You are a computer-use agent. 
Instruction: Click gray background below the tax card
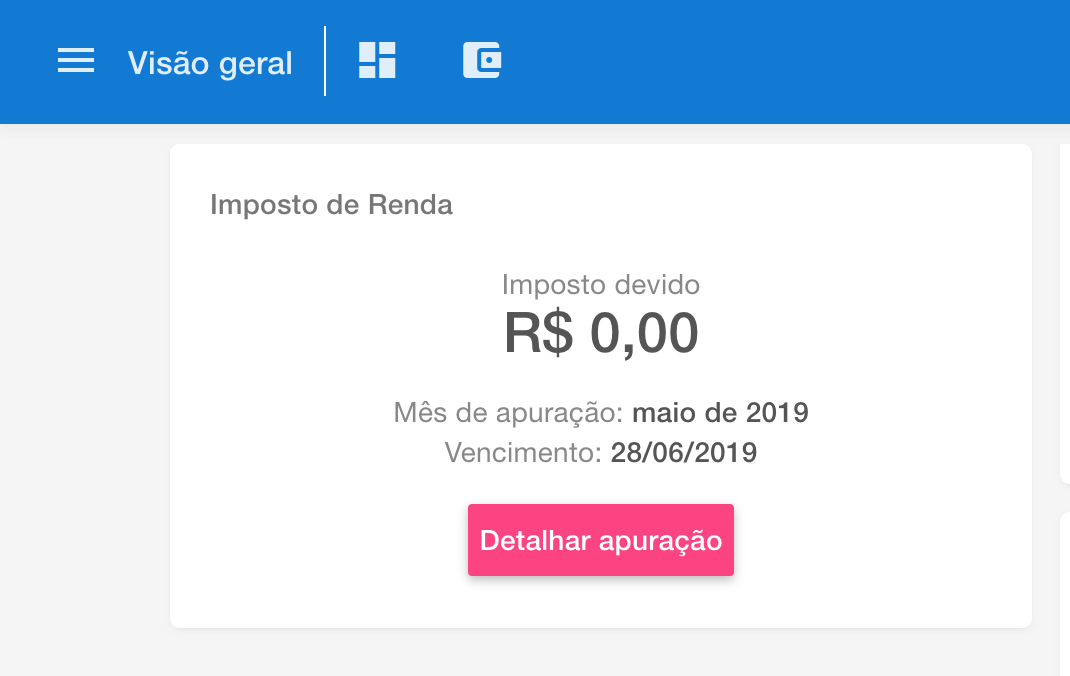coord(600,654)
